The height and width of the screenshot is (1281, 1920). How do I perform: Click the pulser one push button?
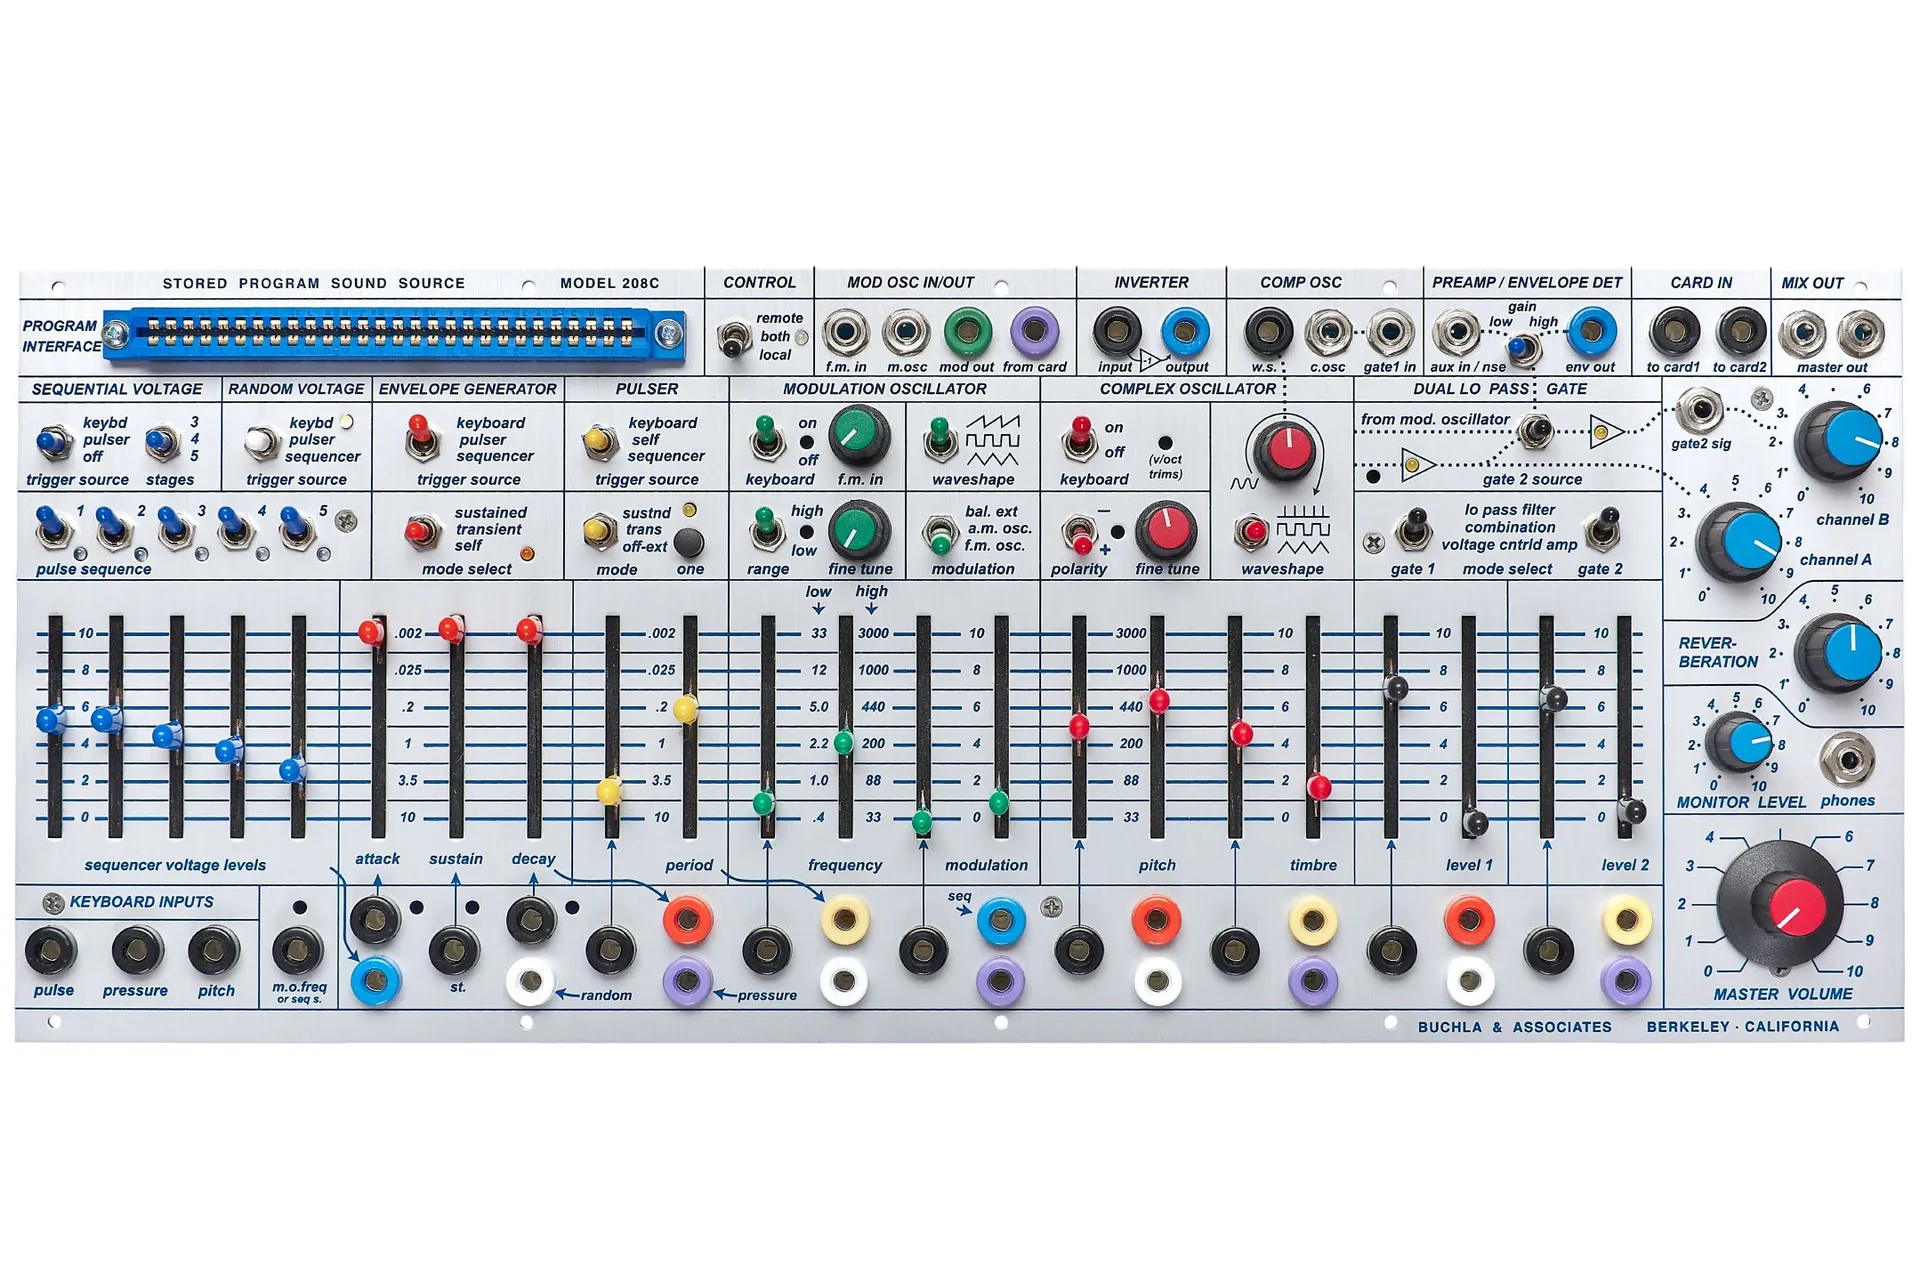[688, 543]
